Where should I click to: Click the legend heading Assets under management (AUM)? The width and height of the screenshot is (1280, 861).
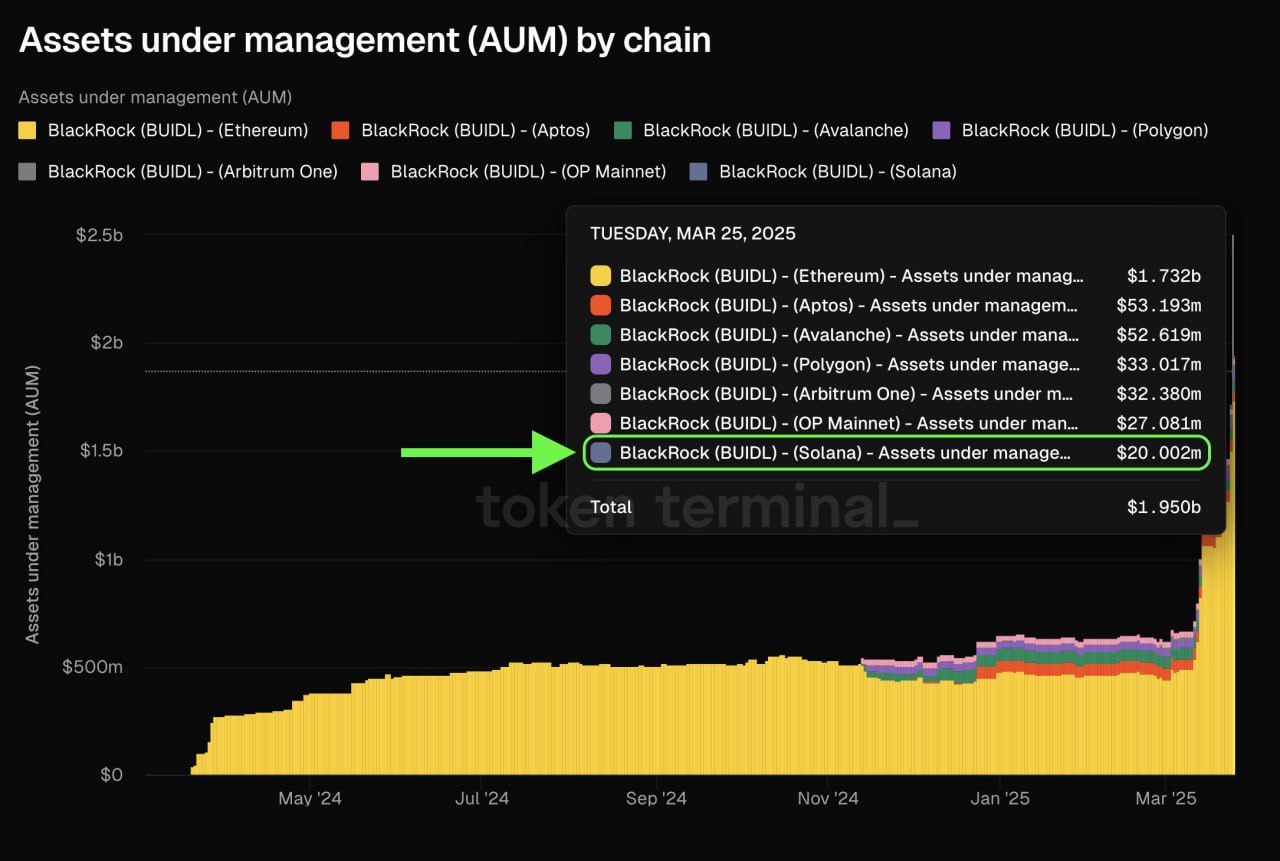(155, 97)
